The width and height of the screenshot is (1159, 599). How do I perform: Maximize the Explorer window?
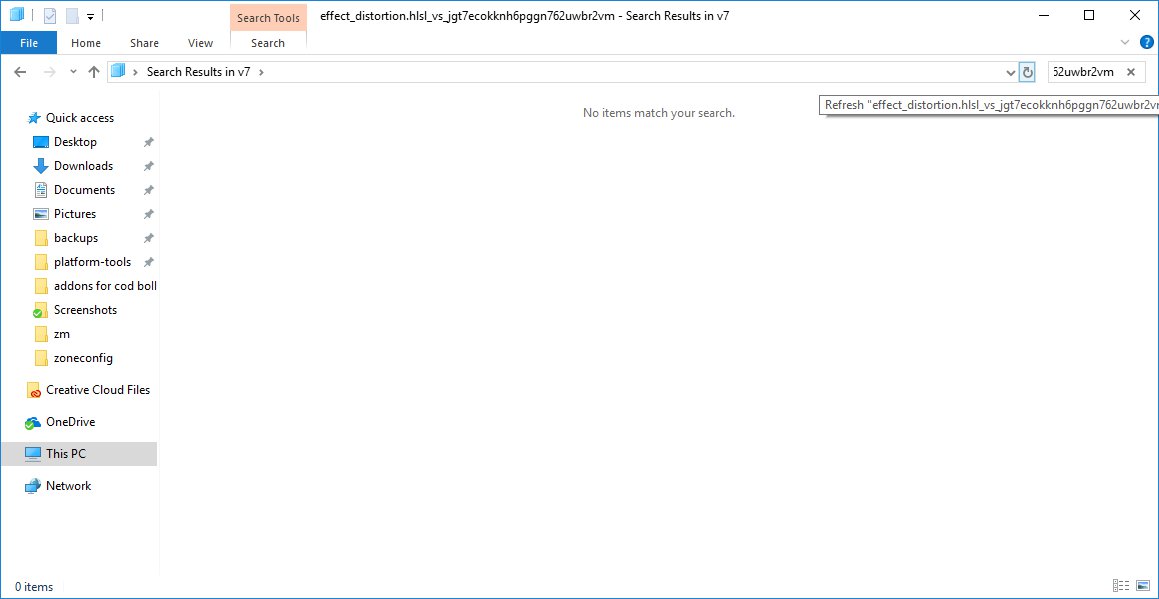[x=1089, y=15]
